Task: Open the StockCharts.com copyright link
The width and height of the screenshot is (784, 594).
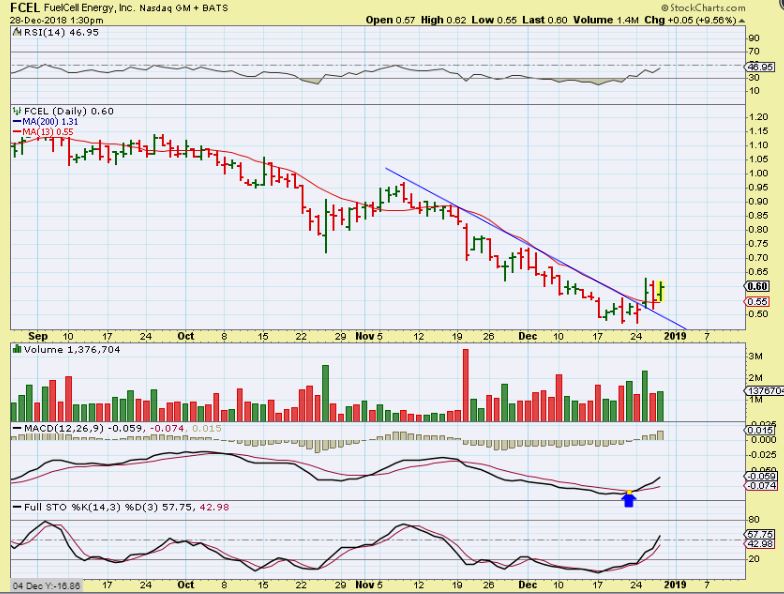Action: pyautogui.click(x=703, y=8)
